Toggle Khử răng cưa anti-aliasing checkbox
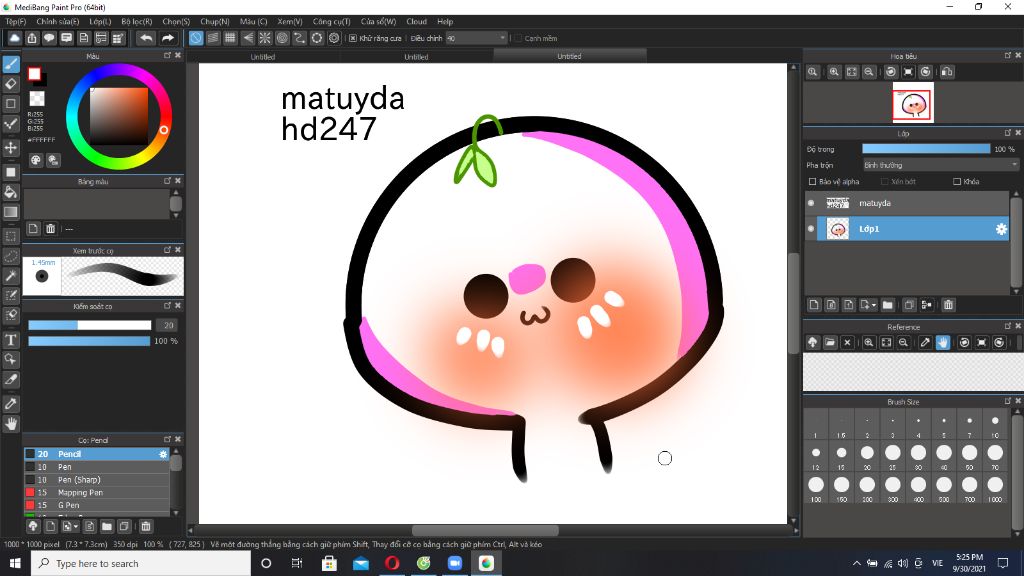This screenshot has width=1024, height=576. (353, 39)
